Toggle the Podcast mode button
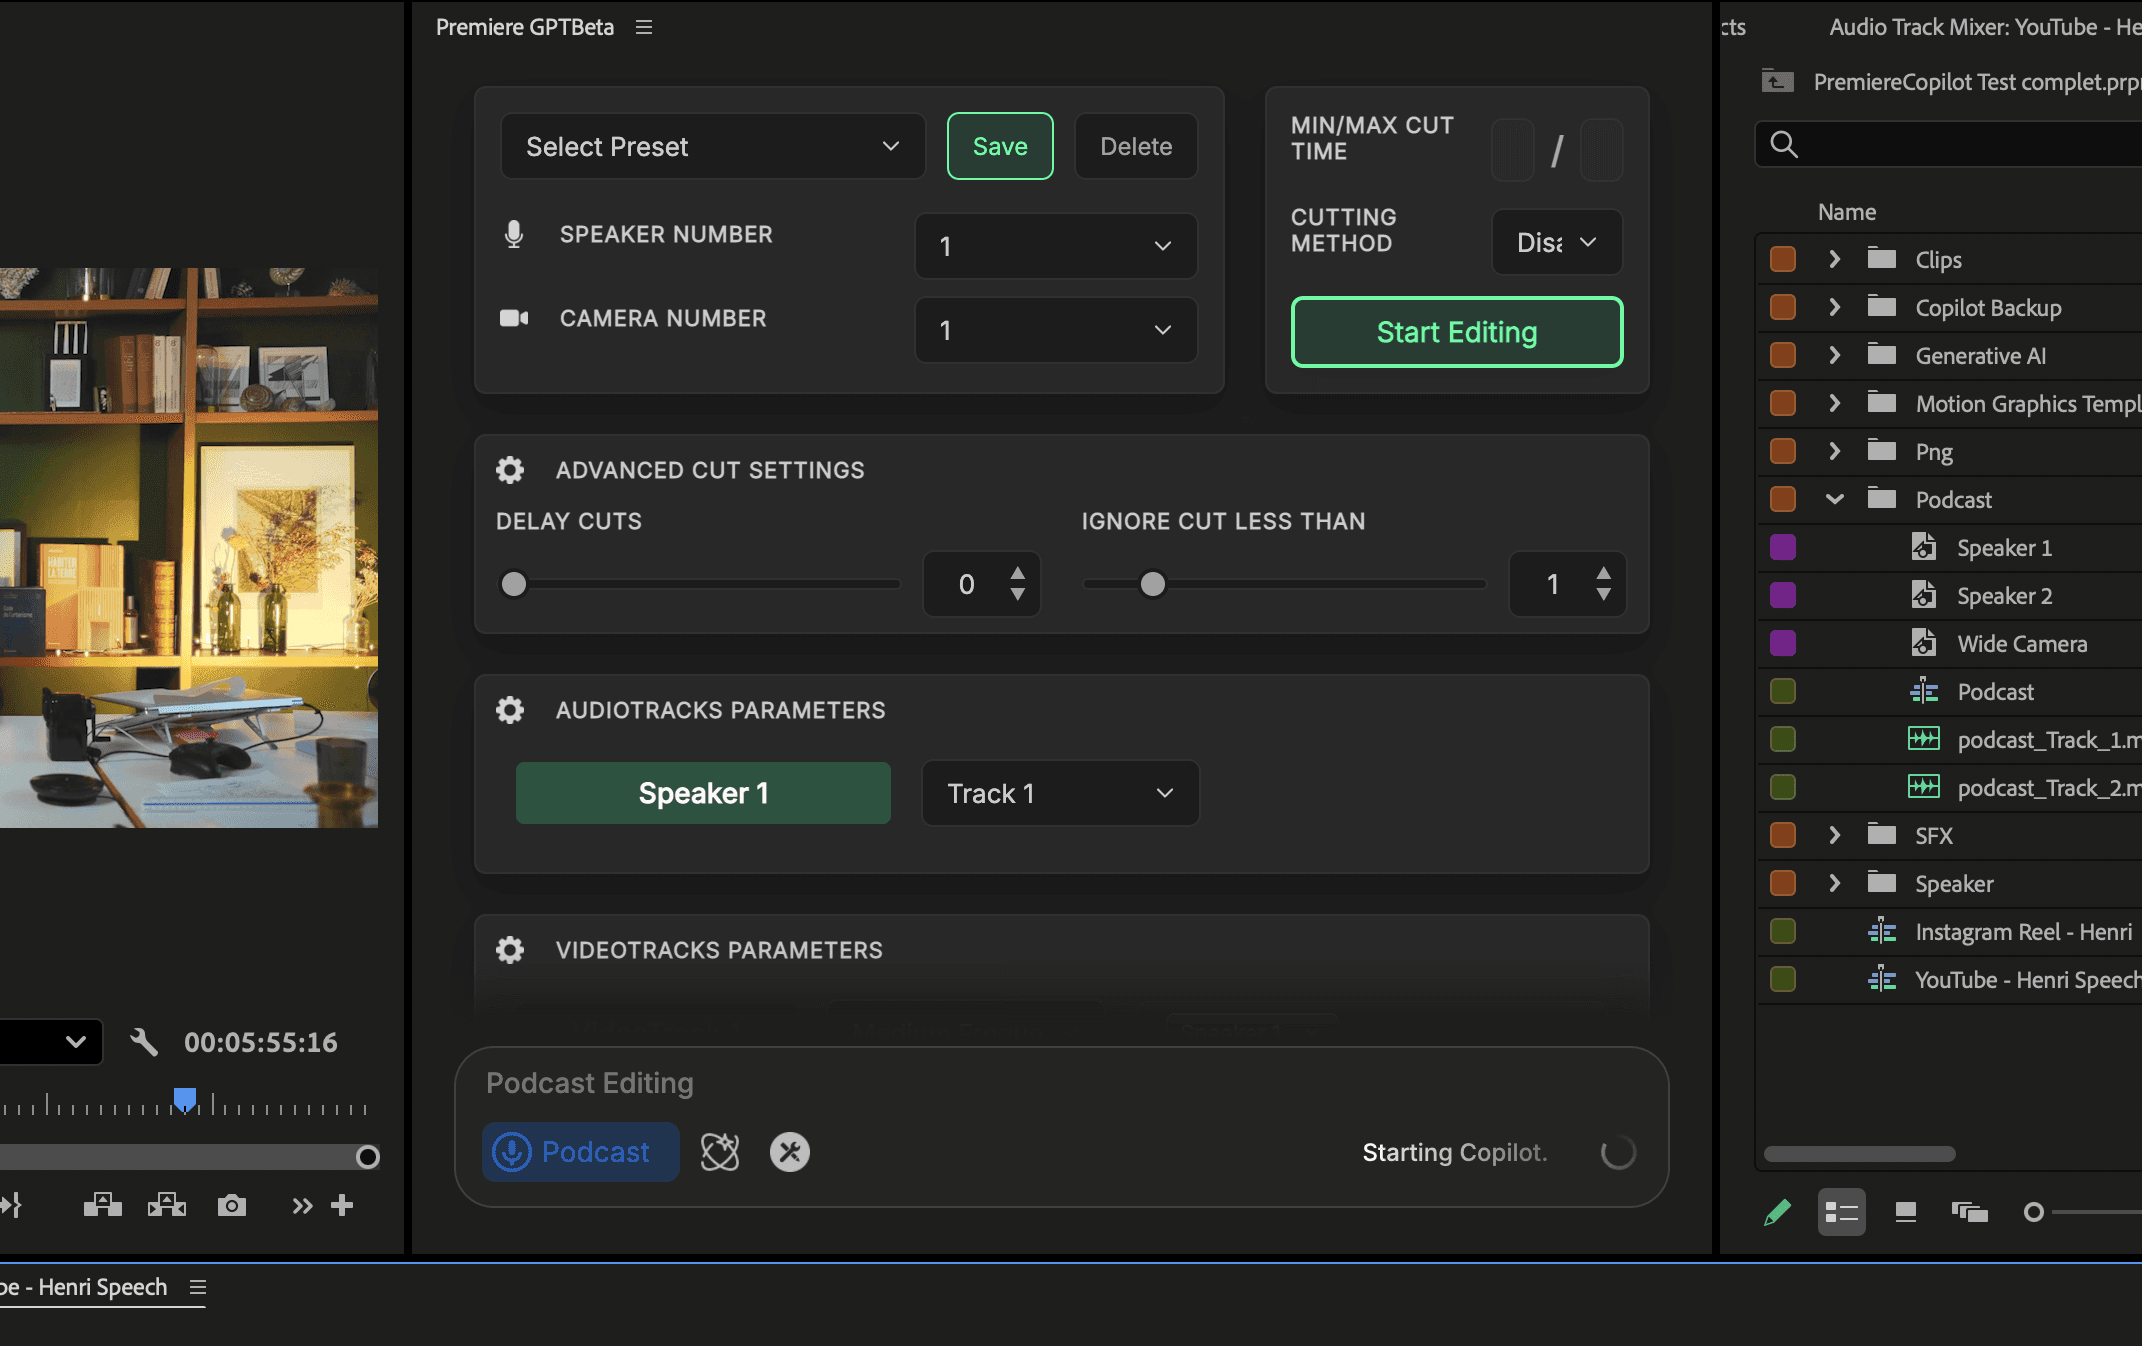The image size is (2142, 1346). click(x=580, y=1152)
